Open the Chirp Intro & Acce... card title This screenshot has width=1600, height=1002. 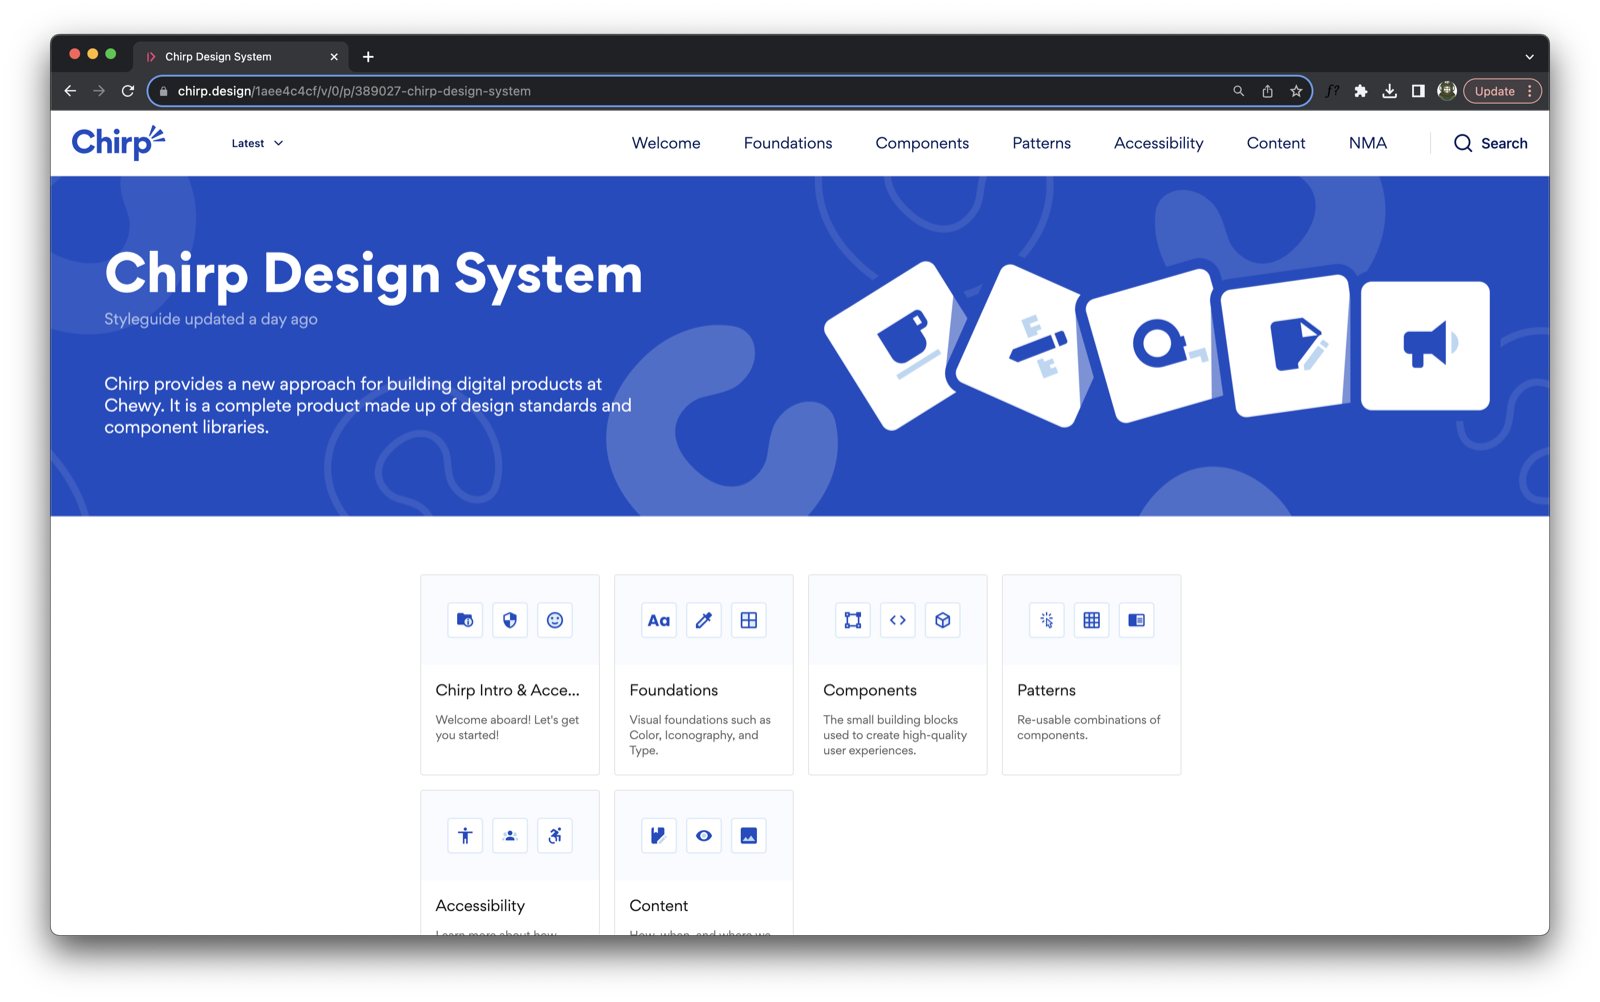pyautogui.click(x=508, y=690)
